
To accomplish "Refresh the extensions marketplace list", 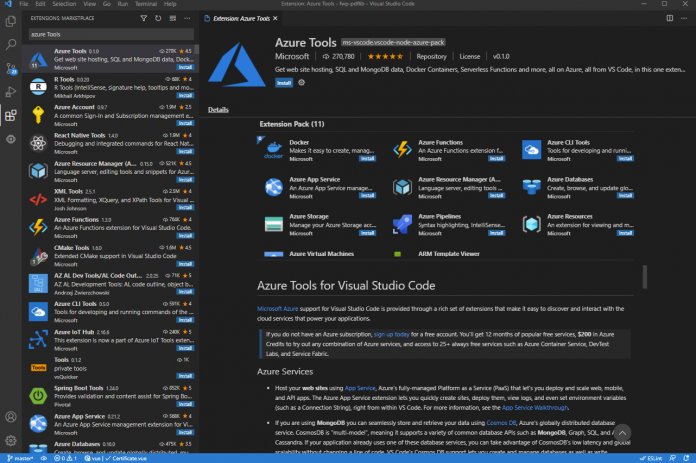I will click(x=158, y=18).
